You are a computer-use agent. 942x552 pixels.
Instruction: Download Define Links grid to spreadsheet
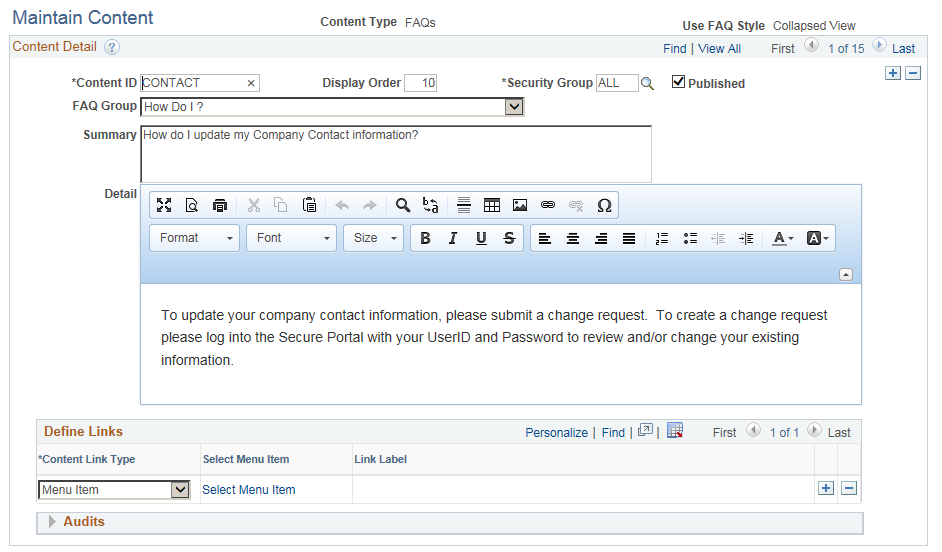tap(675, 430)
